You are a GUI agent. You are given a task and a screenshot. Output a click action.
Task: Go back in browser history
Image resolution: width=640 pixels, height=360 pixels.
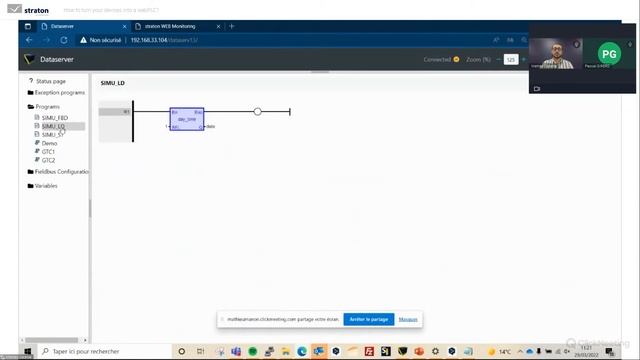click(x=29, y=40)
